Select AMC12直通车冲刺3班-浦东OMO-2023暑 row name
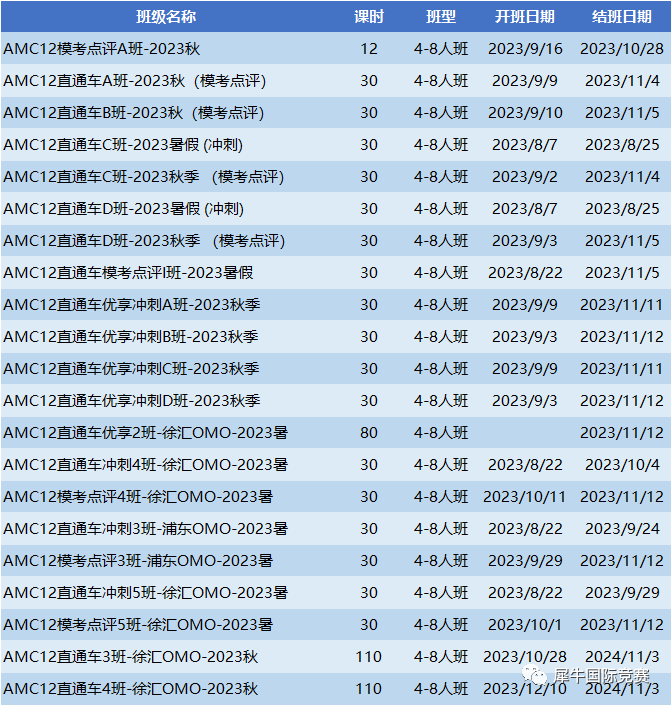671x705 pixels. tap(145, 529)
